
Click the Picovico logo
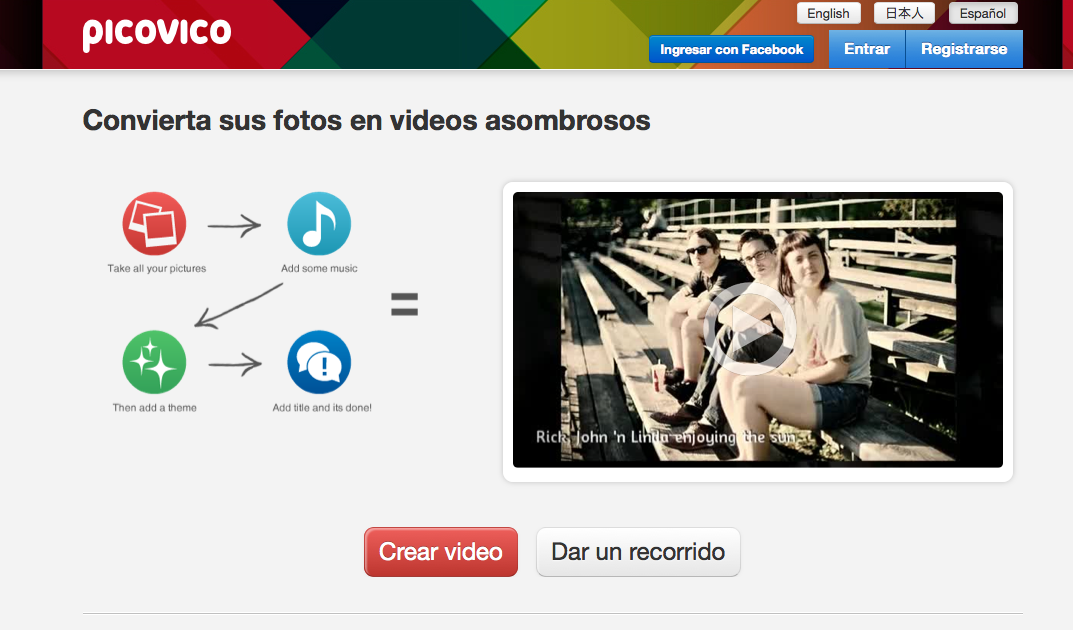click(156, 34)
